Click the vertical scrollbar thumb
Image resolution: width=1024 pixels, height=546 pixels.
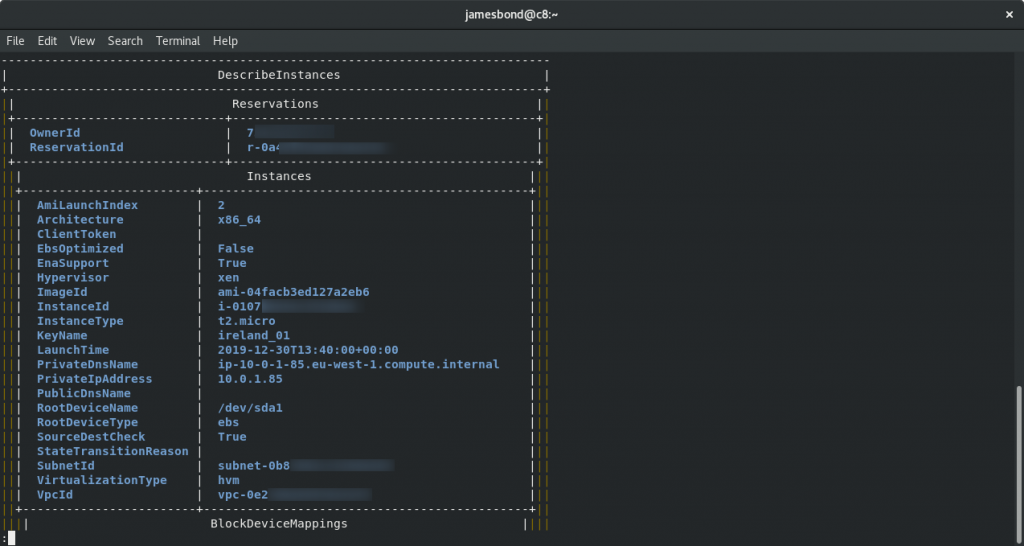(1019, 462)
